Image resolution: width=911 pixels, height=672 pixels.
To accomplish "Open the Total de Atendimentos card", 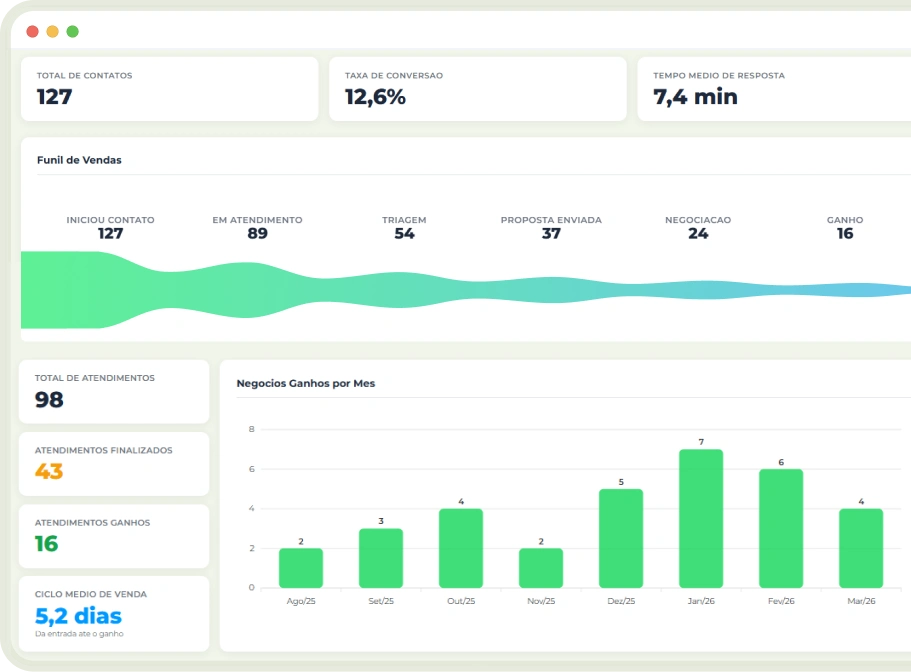I will coord(114,392).
